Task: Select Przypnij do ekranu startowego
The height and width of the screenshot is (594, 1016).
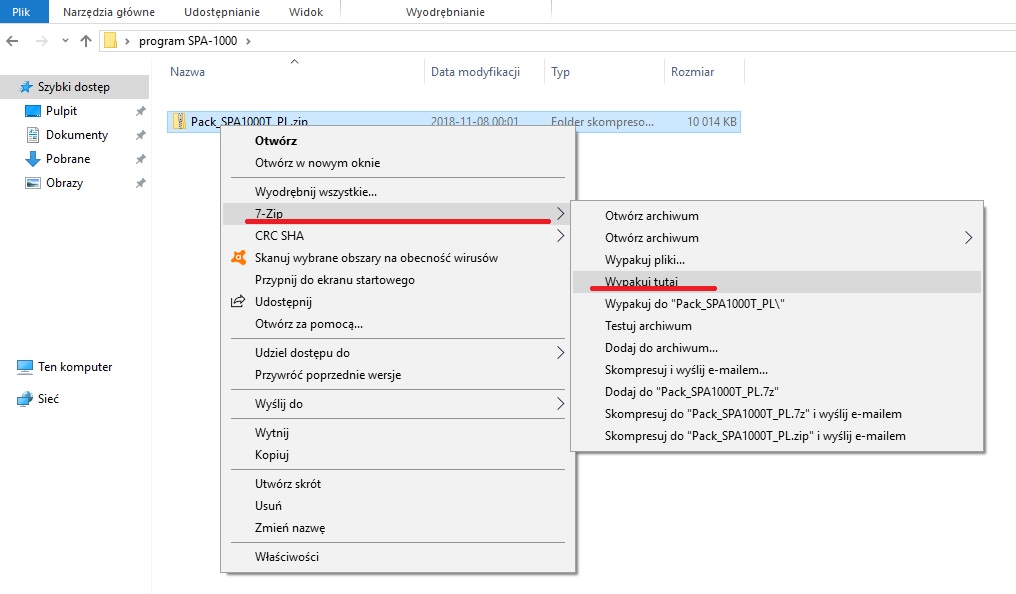Action: click(334, 280)
